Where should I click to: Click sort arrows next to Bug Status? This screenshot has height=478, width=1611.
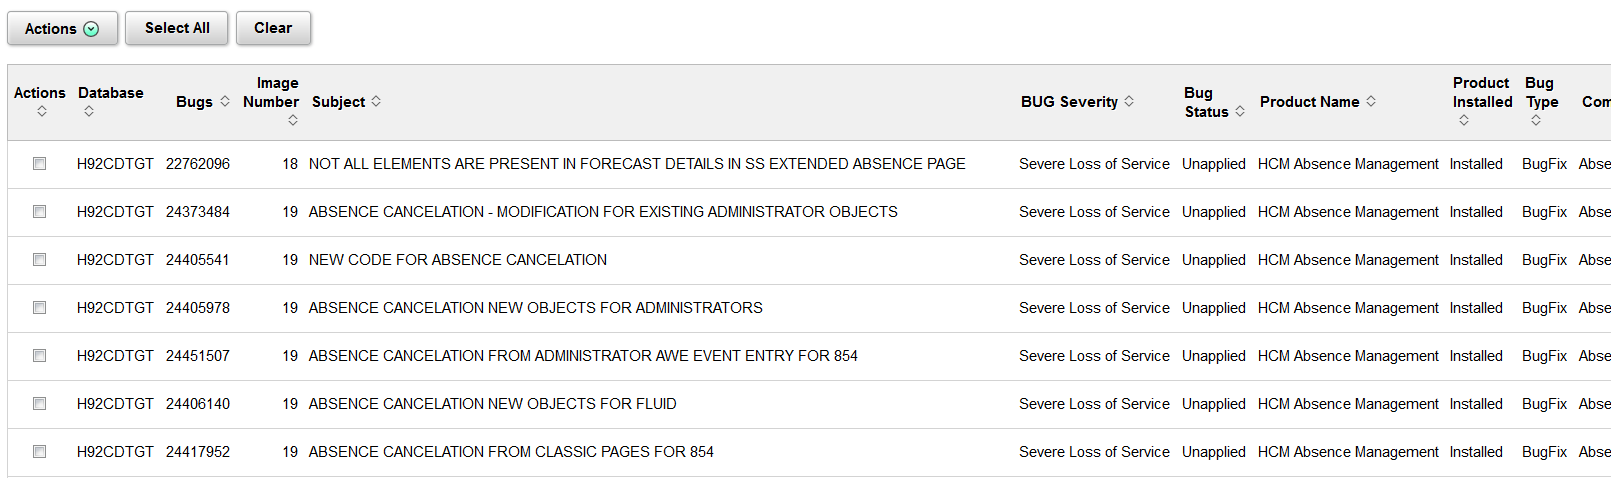[1240, 111]
